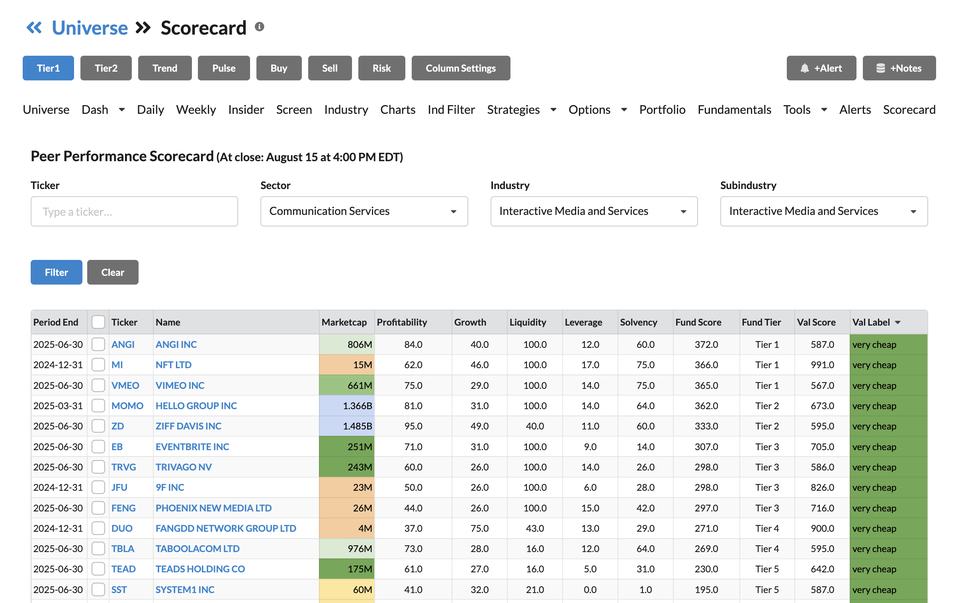Open the Portfolio nav item

click(x=662, y=110)
